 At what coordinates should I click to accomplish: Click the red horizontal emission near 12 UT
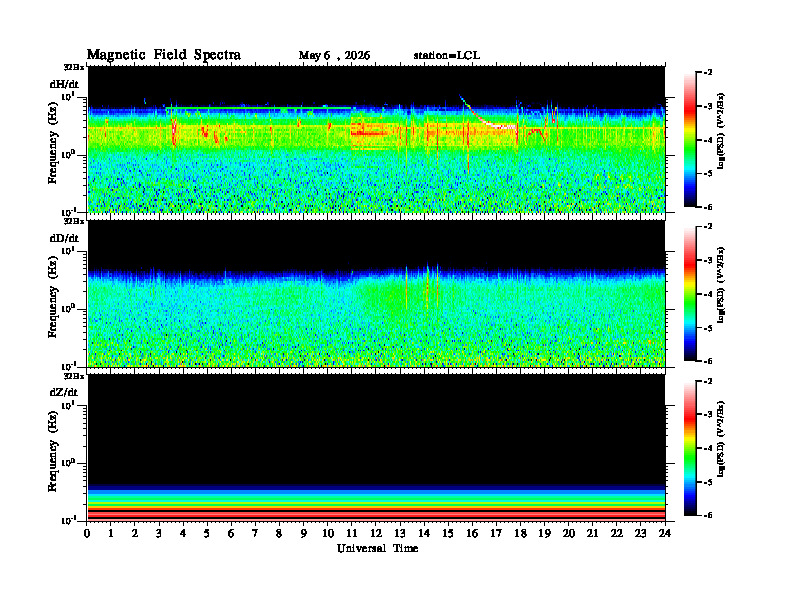[x=368, y=133]
